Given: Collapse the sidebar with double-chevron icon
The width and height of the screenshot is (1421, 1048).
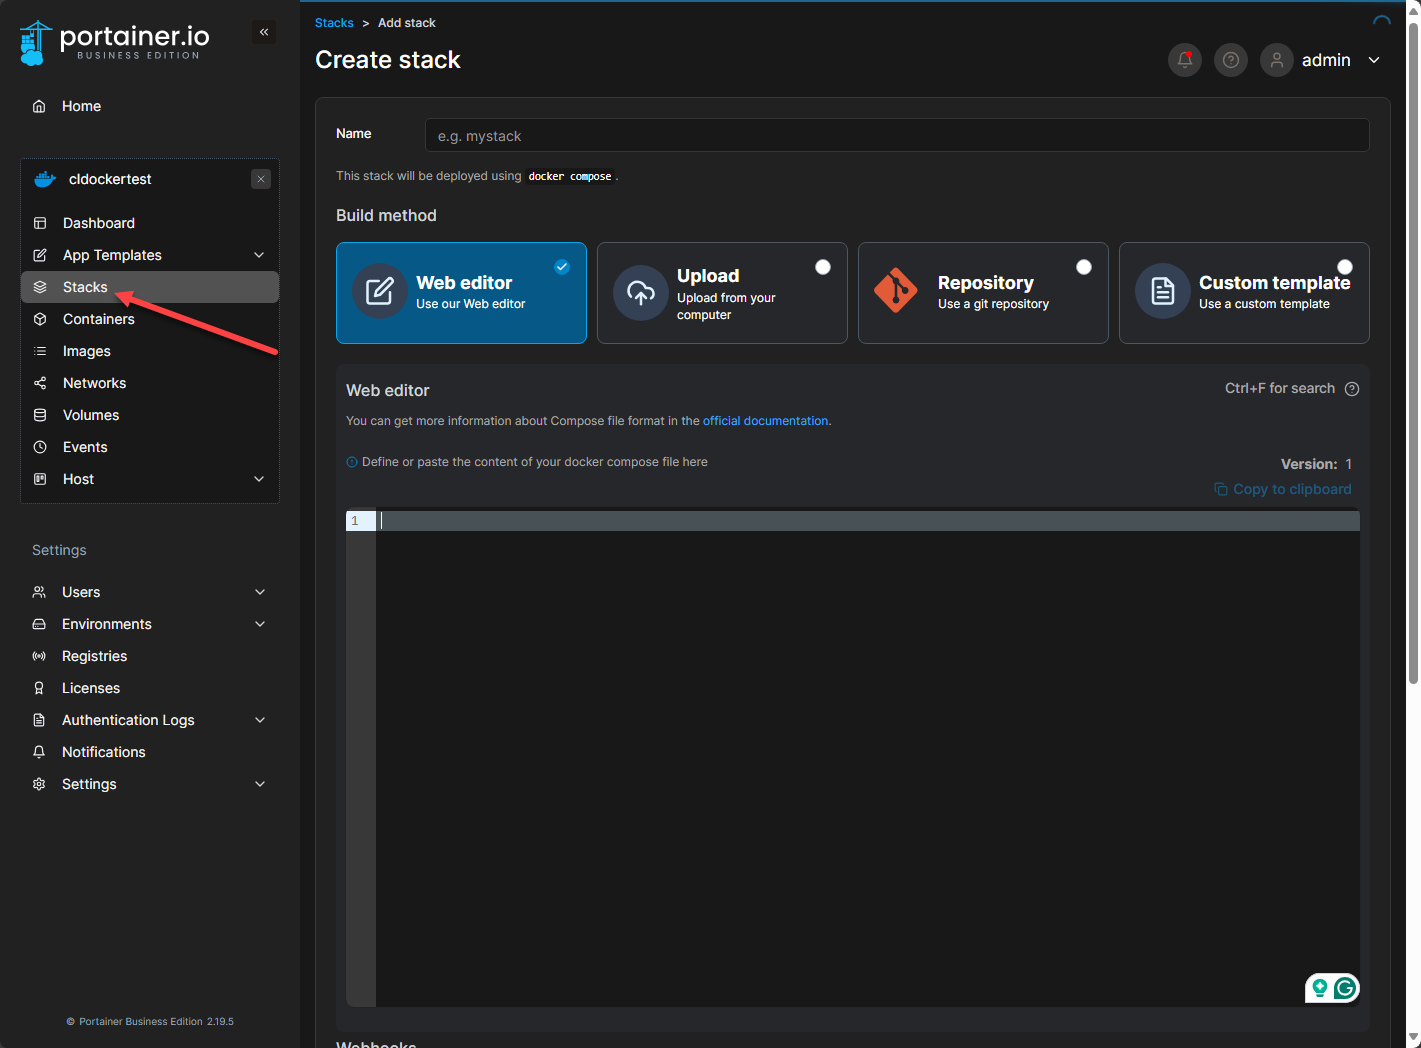Looking at the screenshot, I should pyautogui.click(x=264, y=32).
